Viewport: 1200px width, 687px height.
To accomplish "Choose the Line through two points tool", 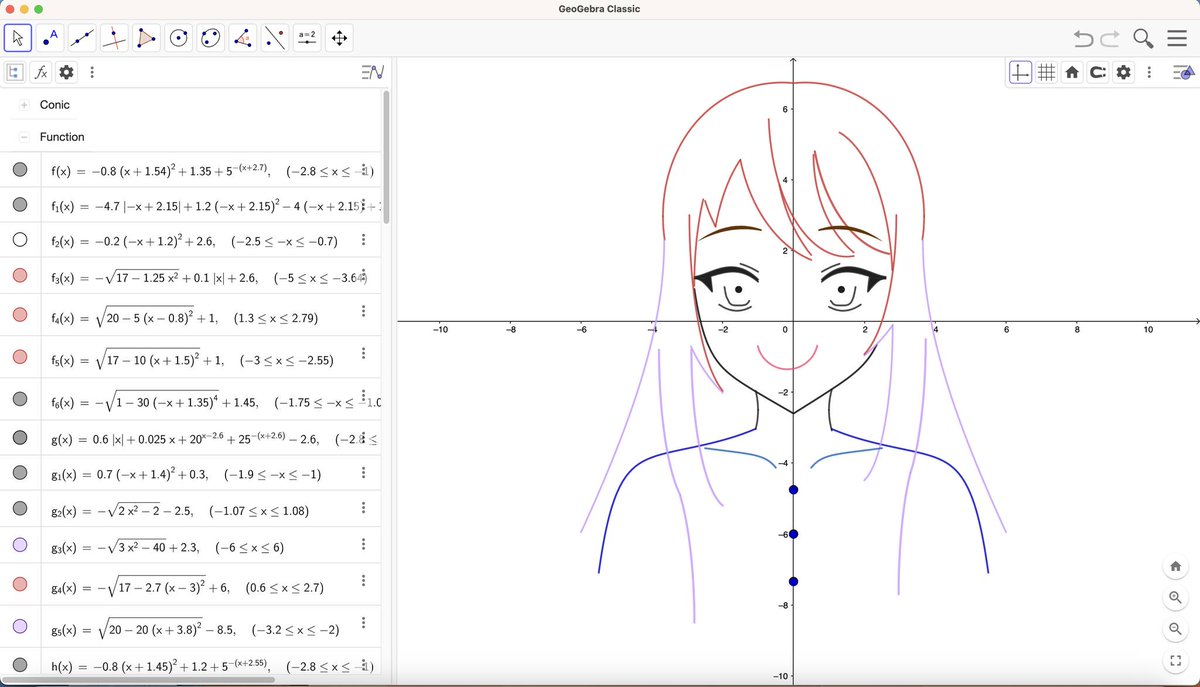I will point(82,37).
